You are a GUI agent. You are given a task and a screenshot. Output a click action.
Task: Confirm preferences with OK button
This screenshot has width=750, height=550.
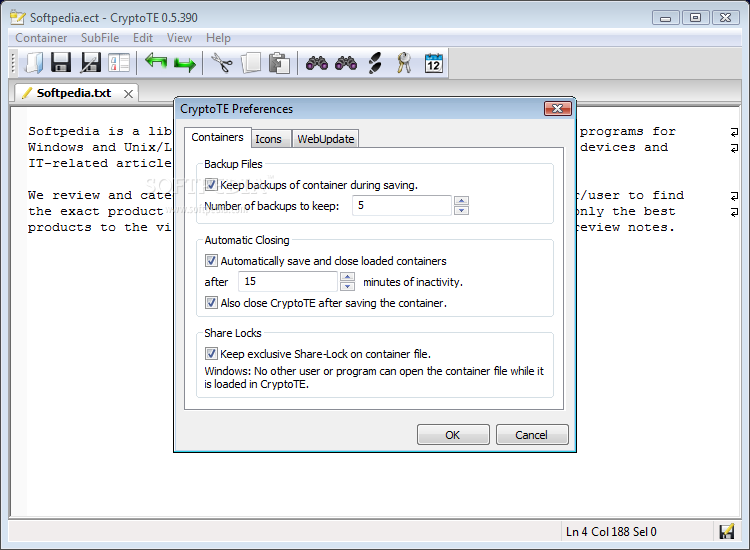[x=453, y=435]
